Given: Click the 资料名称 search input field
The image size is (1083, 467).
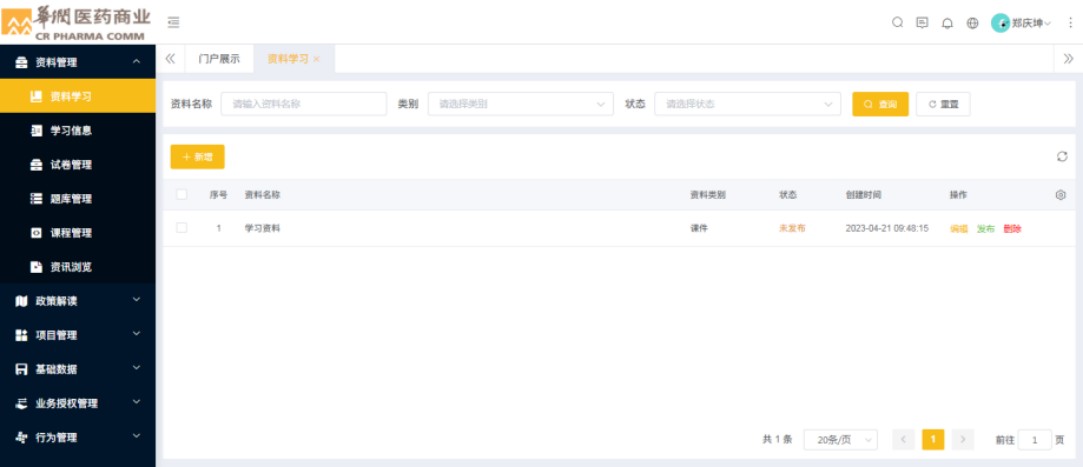Looking at the screenshot, I should click(x=303, y=104).
